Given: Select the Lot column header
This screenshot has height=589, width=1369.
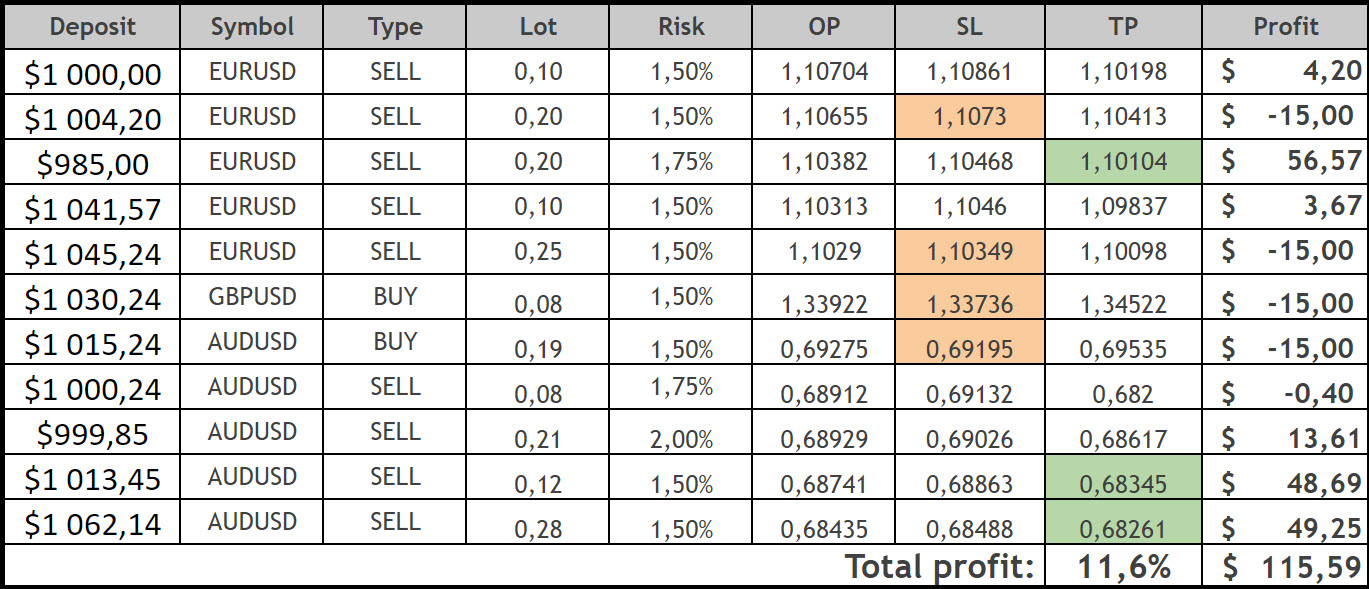Looking at the screenshot, I should coord(538,27).
